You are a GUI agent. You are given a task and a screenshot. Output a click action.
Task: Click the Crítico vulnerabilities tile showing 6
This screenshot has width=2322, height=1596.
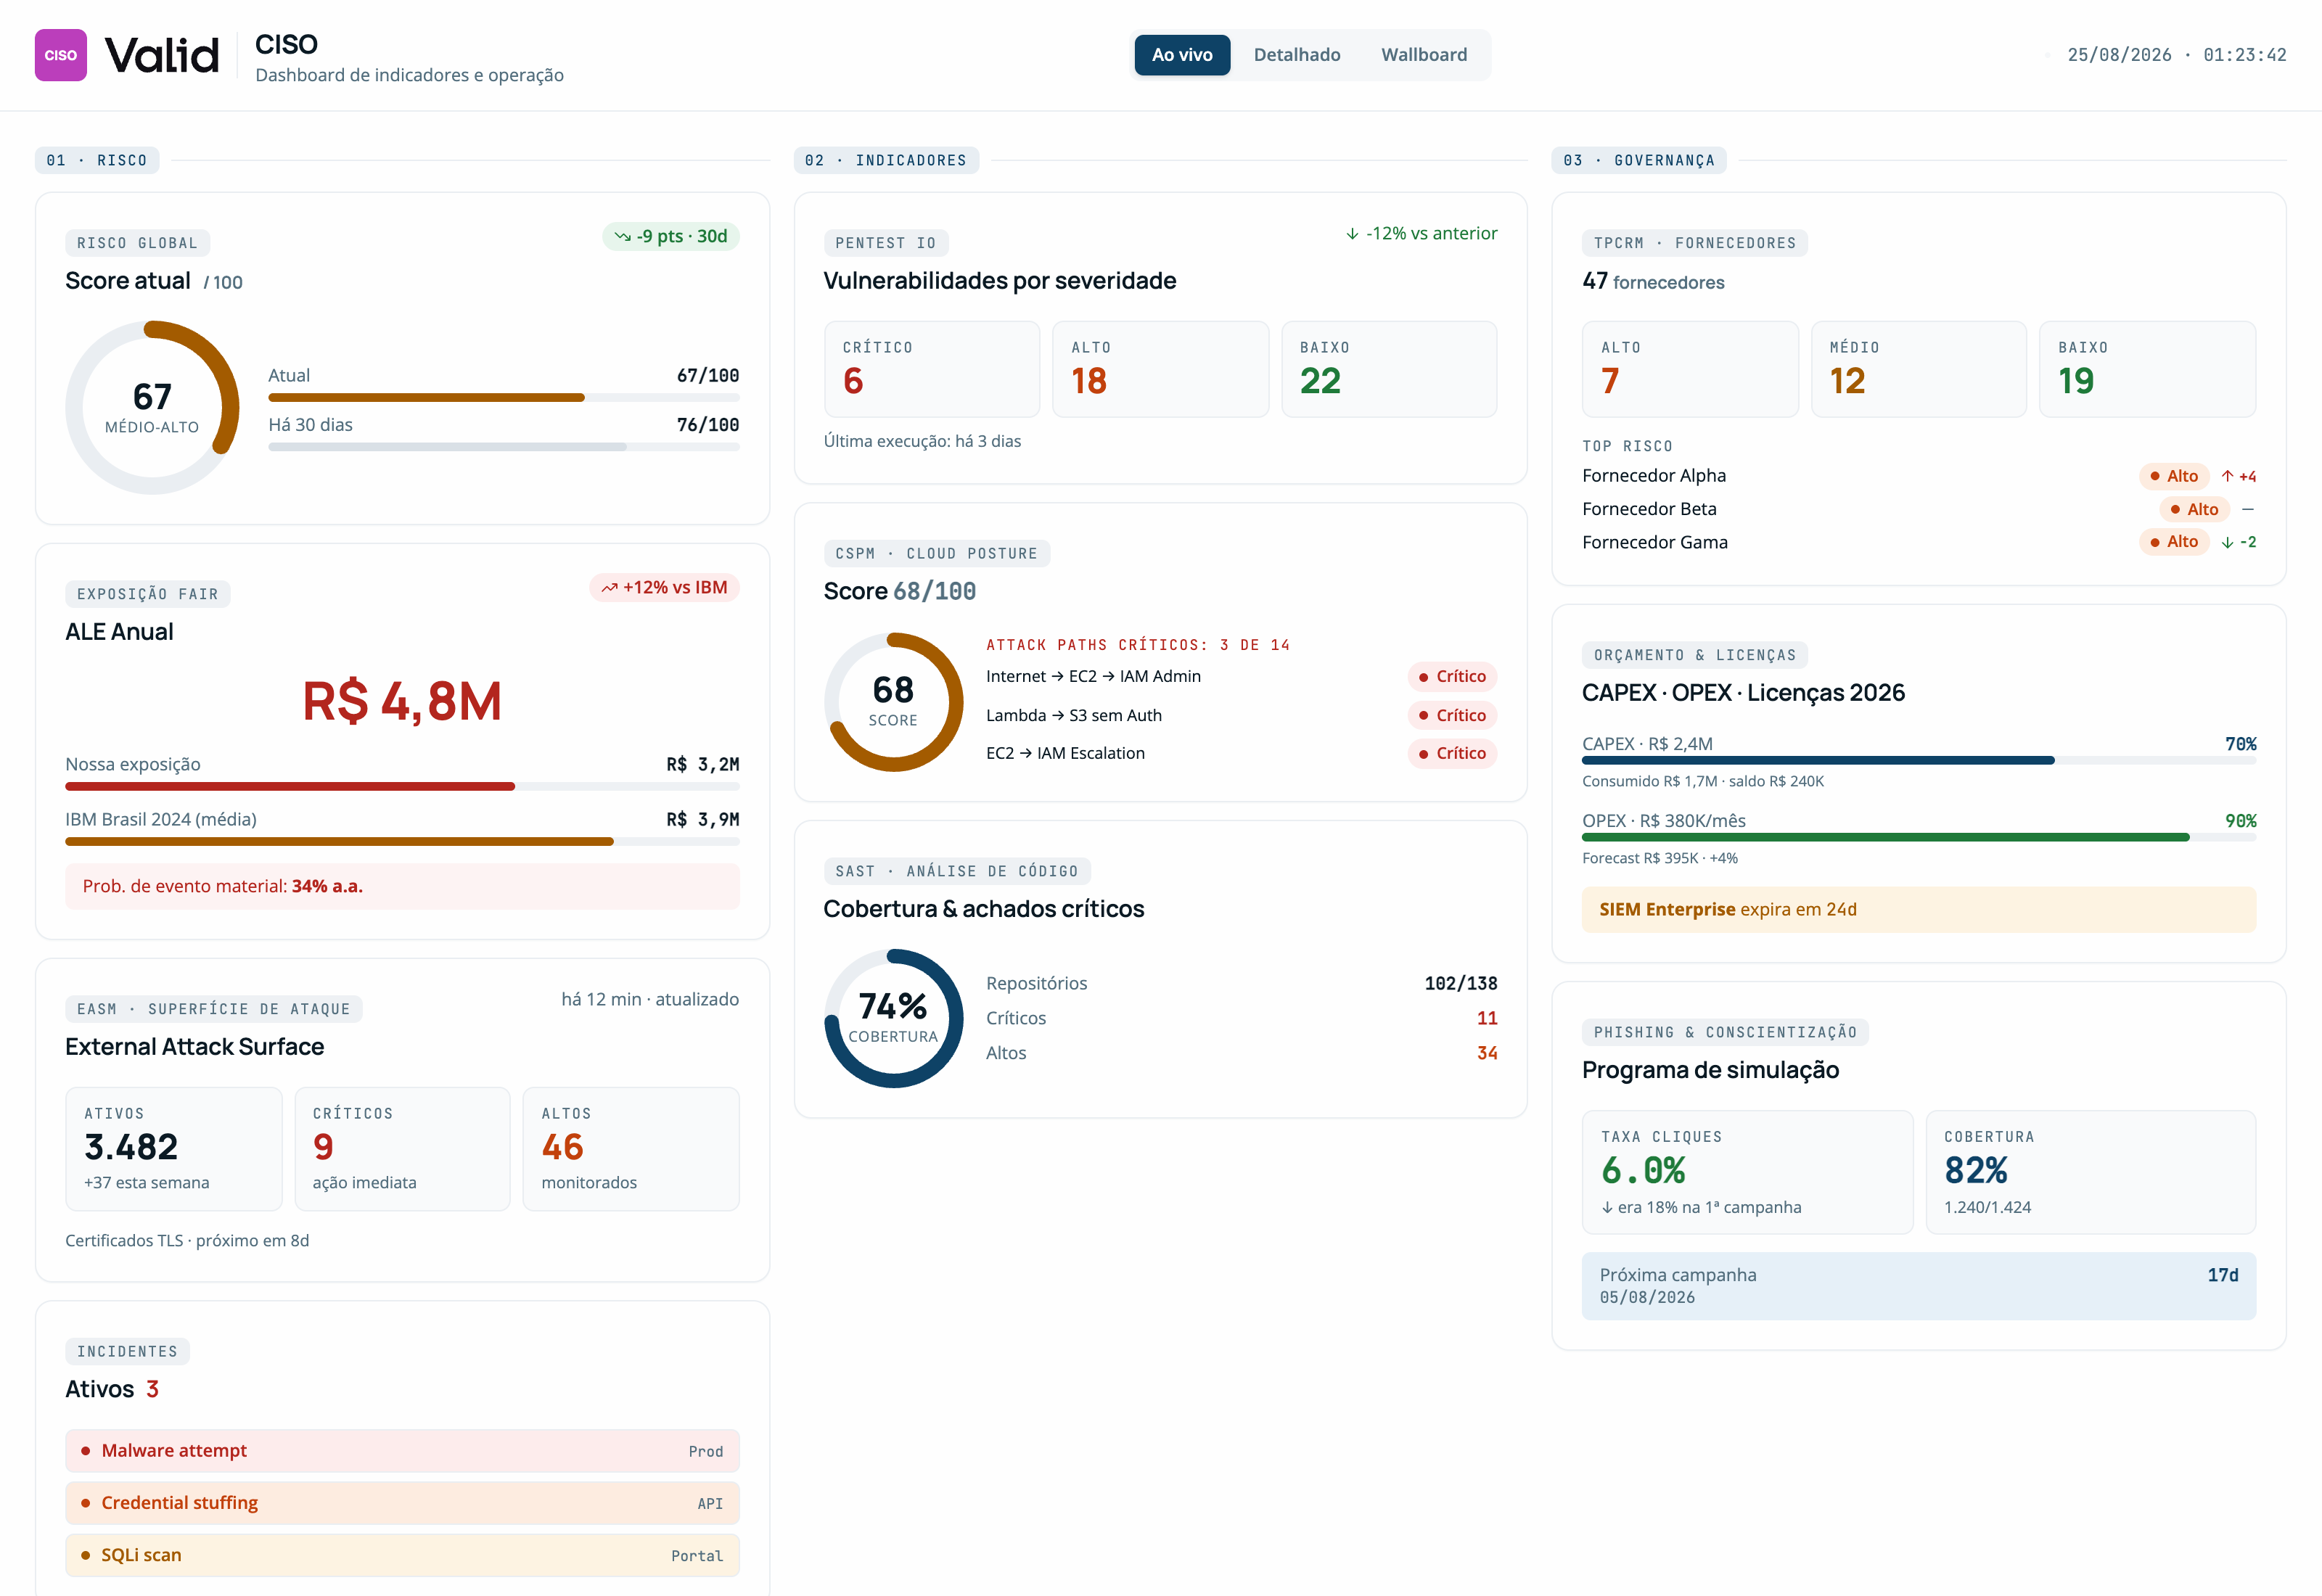click(931, 369)
